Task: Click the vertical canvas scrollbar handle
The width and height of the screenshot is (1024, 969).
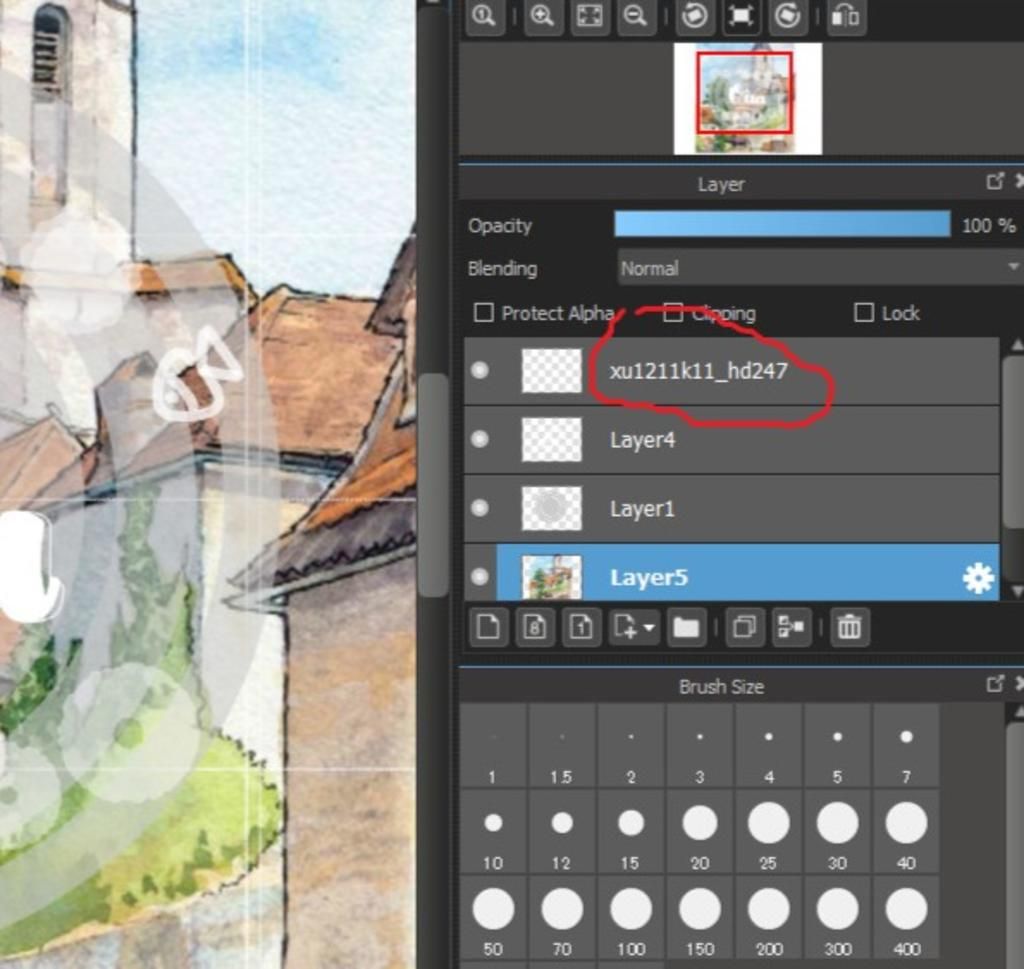Action: click(x=432, y=484)
